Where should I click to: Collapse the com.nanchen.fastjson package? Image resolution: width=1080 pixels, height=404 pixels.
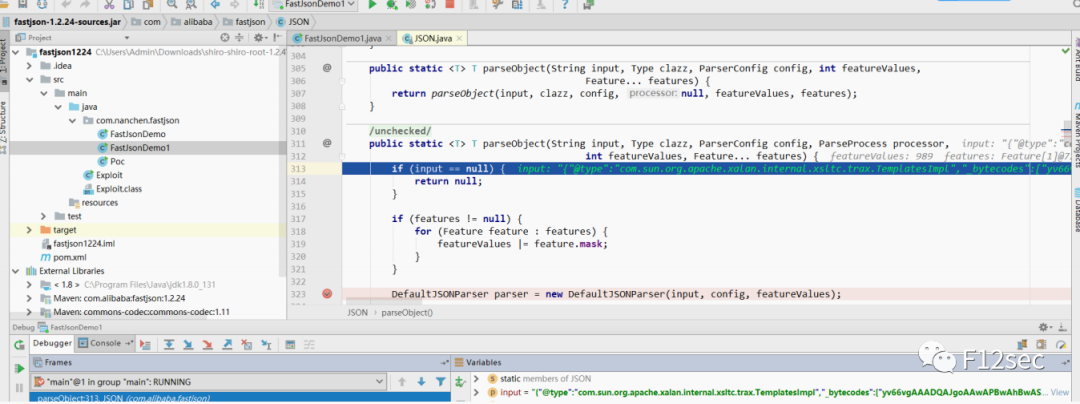point(72,120)
